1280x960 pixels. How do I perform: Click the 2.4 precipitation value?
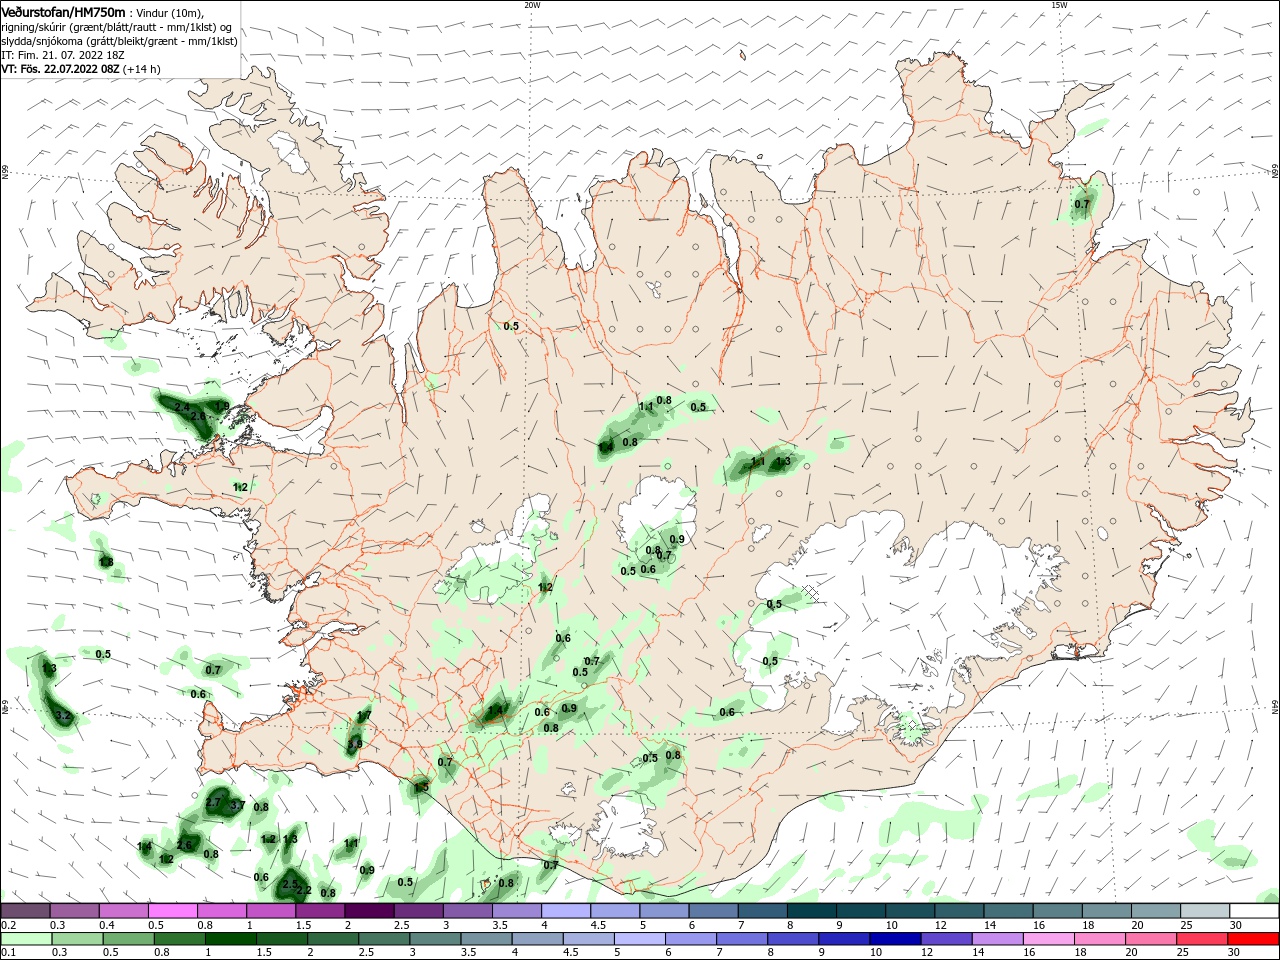tap(182, 407)
